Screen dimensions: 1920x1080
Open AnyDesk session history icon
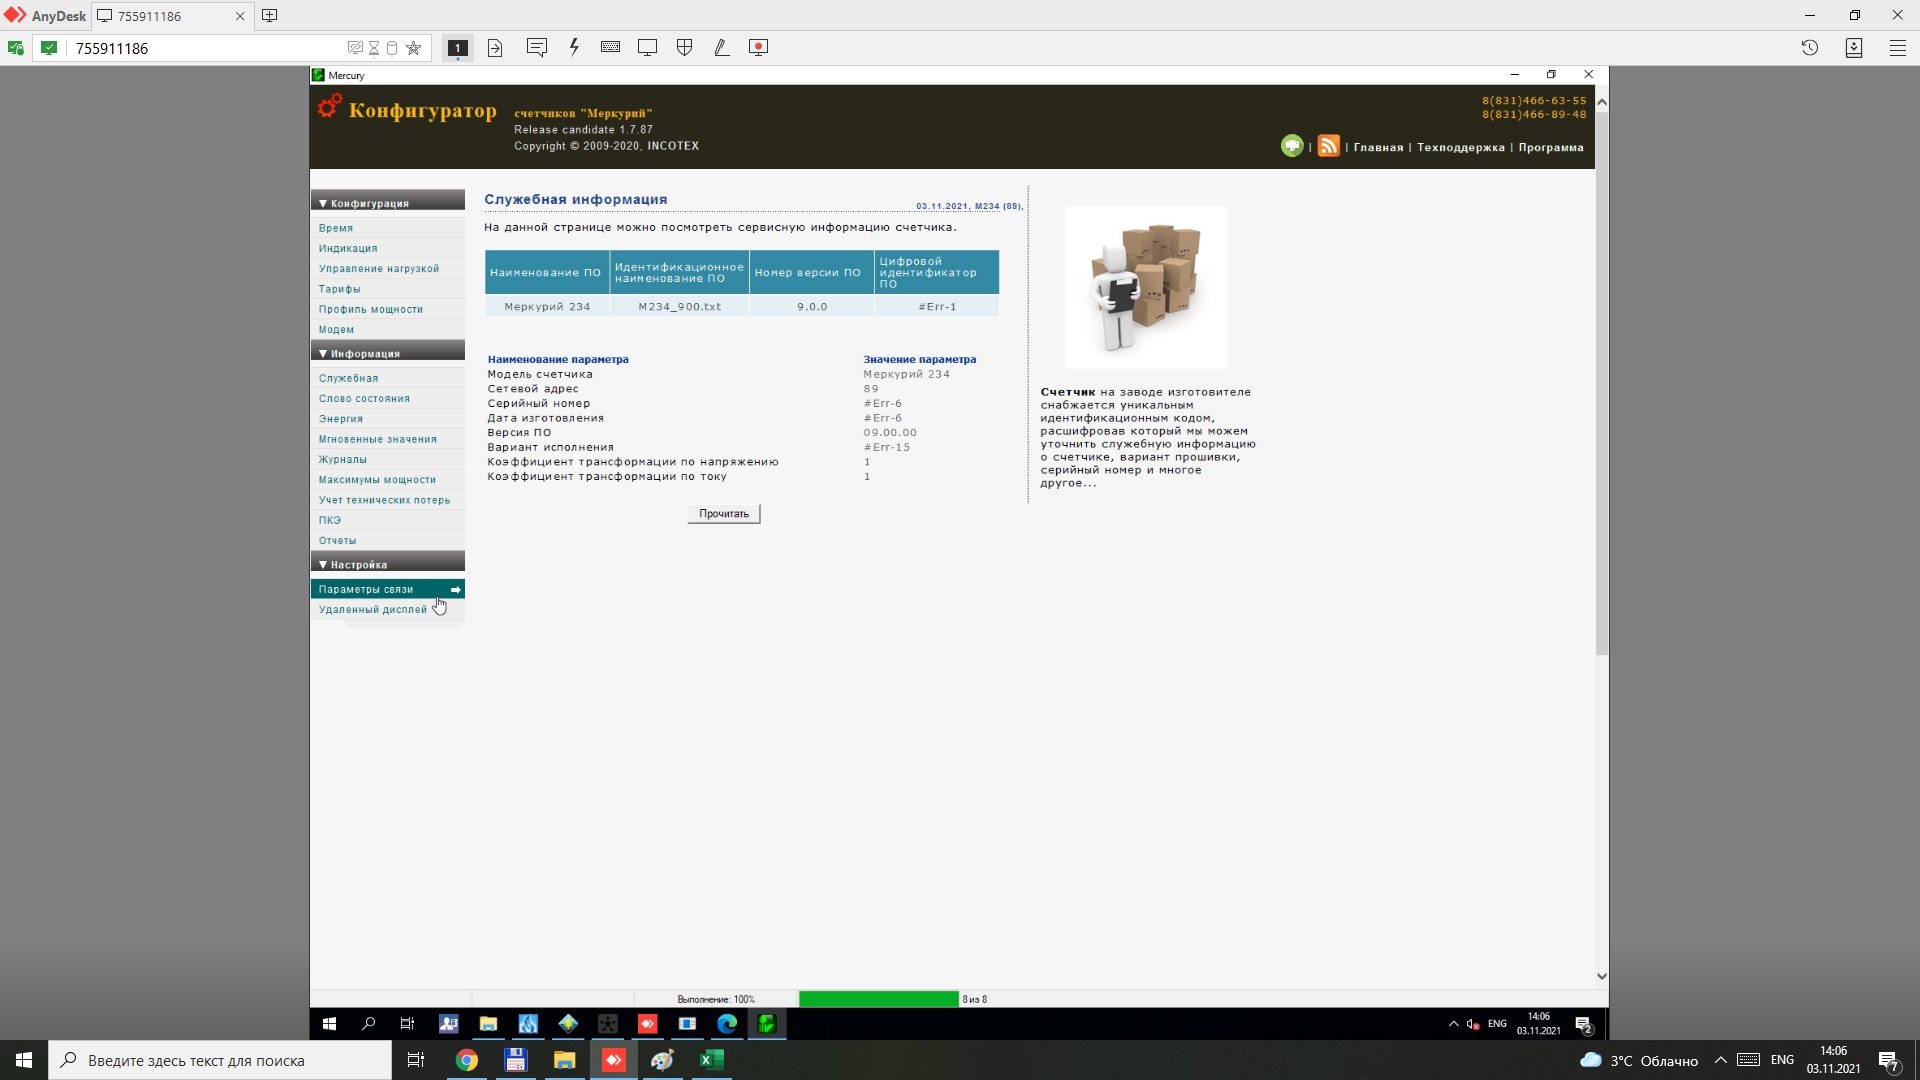pos(1810,47)
